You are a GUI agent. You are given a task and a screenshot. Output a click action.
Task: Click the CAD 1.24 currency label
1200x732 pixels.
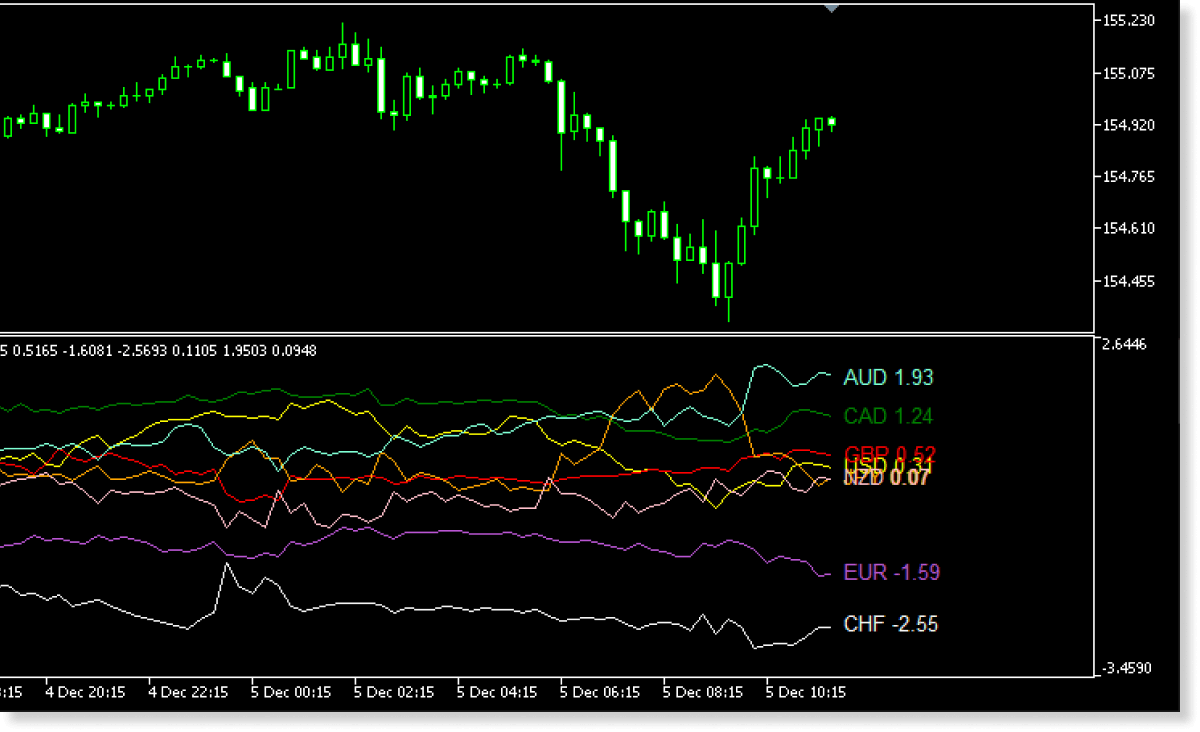coord(886,416)
